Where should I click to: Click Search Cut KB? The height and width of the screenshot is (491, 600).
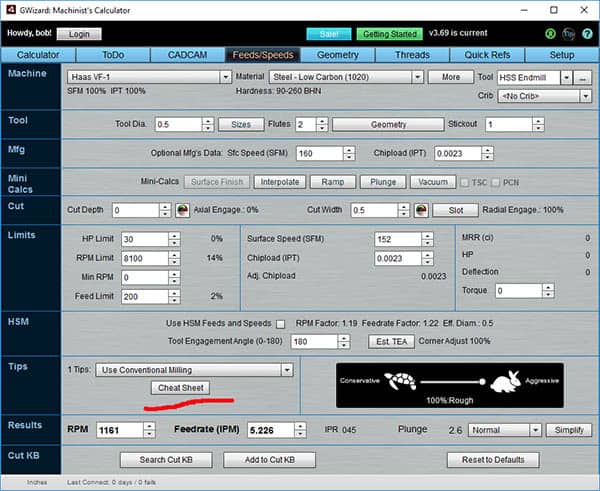point(166,460)
